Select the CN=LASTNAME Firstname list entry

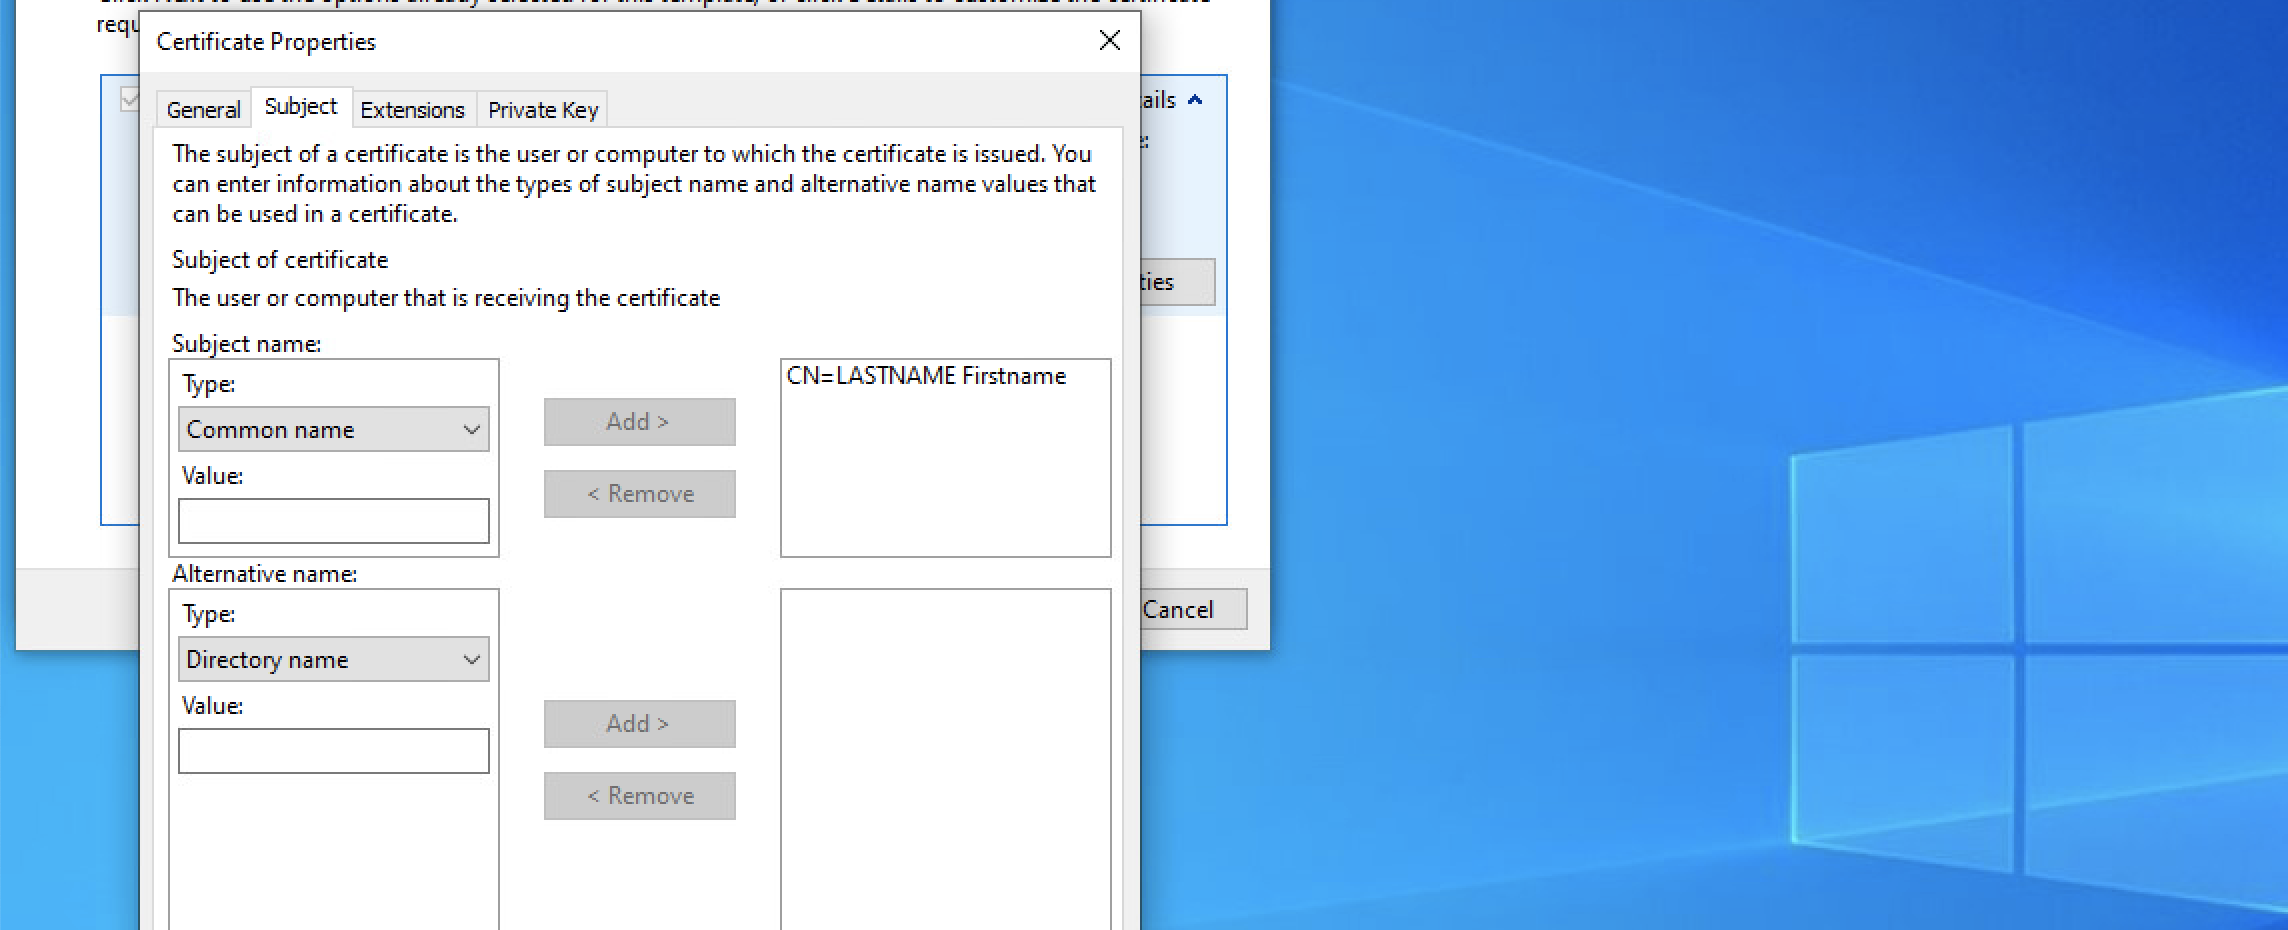[925, 376]
